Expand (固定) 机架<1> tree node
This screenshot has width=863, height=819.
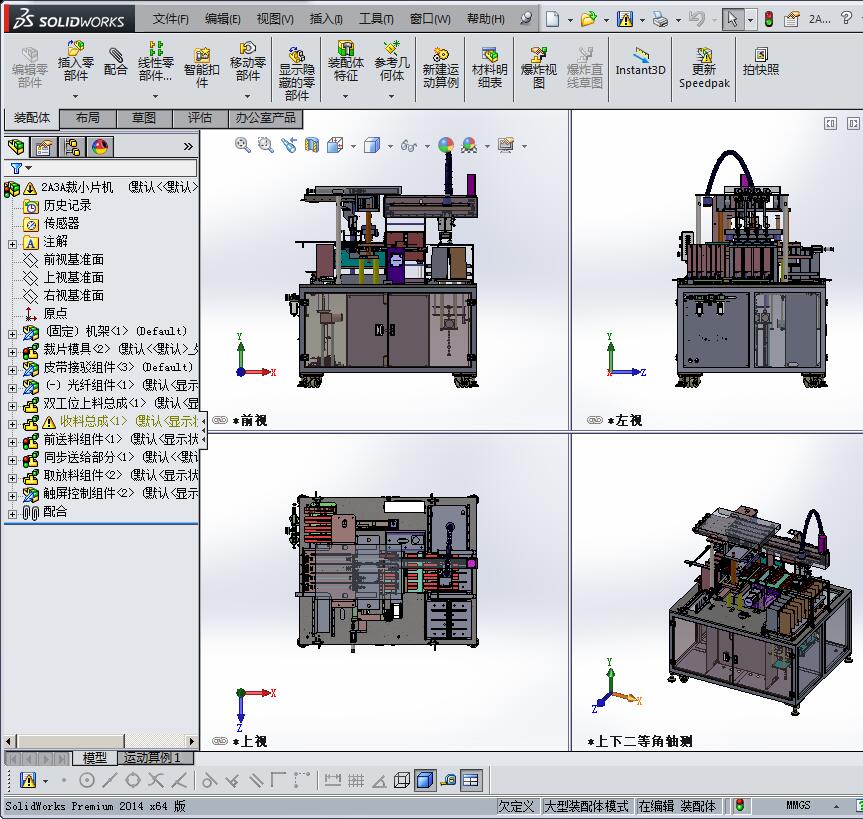pos(12,334)
